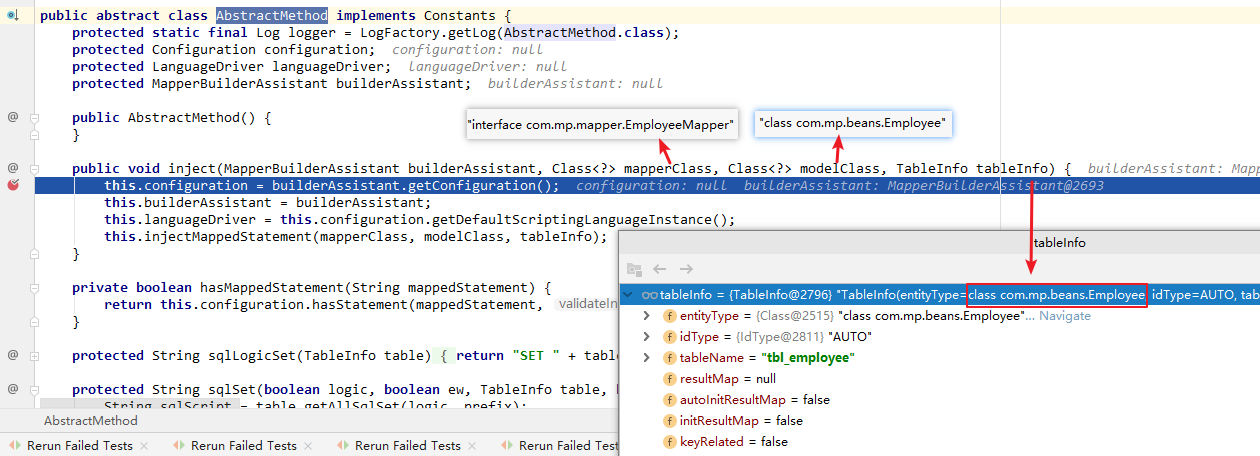Viewport: 1260px width, 456px height.
Task: Click the @ gutter icon beside the sqlSet method
Action: click(x=13, y=389)
